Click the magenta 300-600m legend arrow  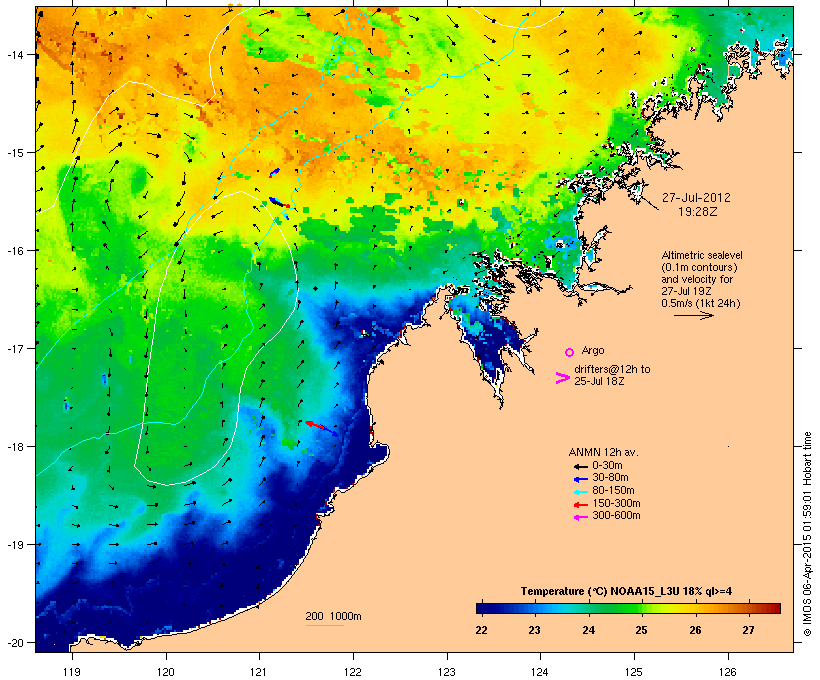pyautogui.click(x=580, y=517)
